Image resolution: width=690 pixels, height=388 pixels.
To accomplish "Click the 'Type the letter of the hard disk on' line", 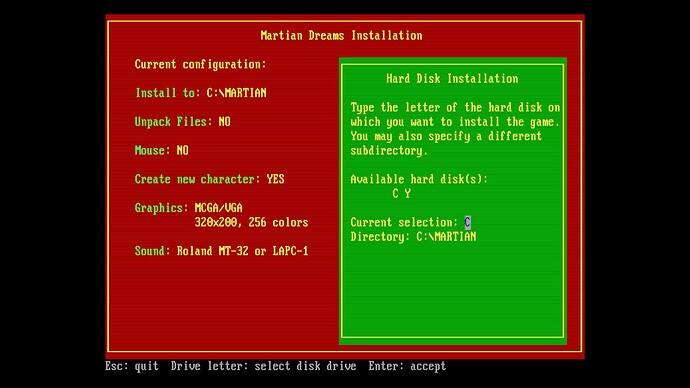I will tap(455, 107).
